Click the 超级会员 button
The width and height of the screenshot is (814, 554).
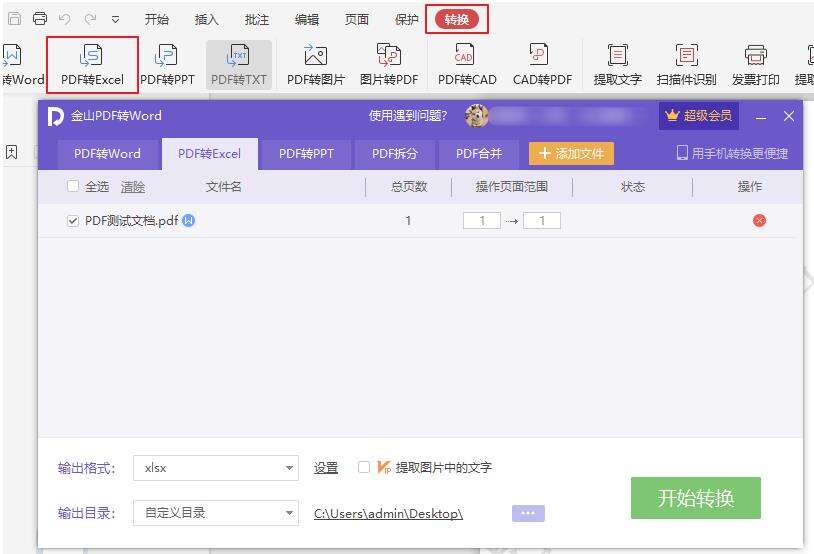click(699, 115)
